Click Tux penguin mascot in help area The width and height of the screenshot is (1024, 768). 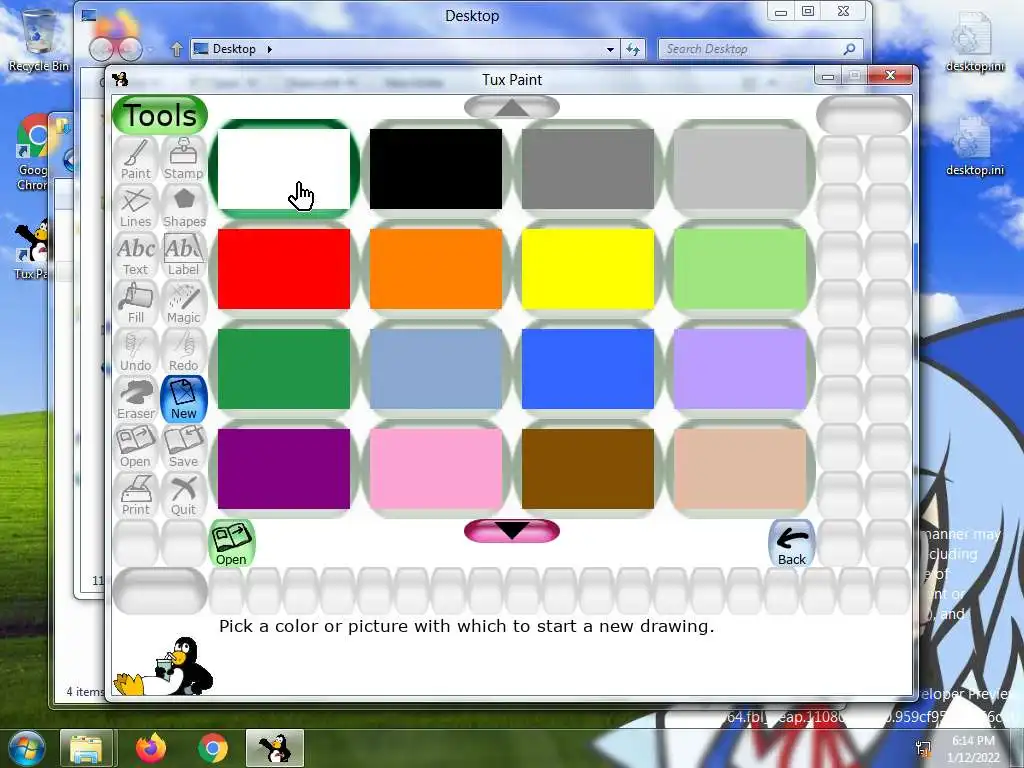click(x=163, y=666)
